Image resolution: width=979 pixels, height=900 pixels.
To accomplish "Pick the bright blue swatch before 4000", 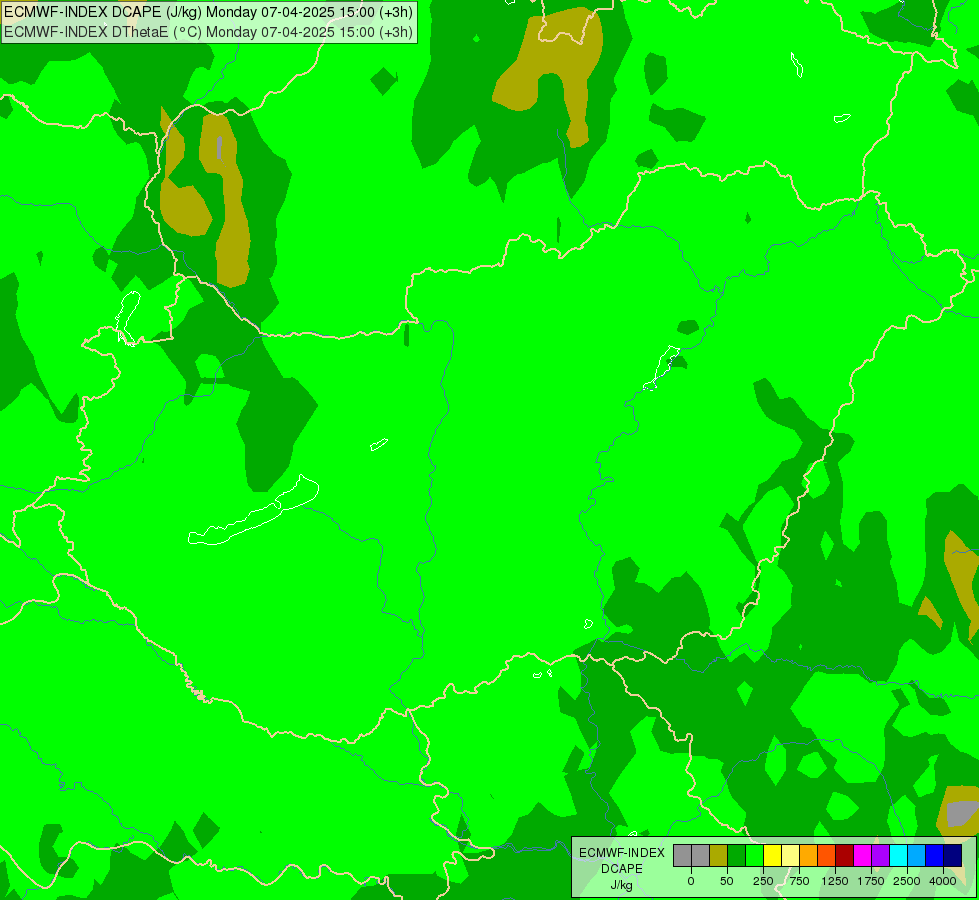I will tap(935, 855).
